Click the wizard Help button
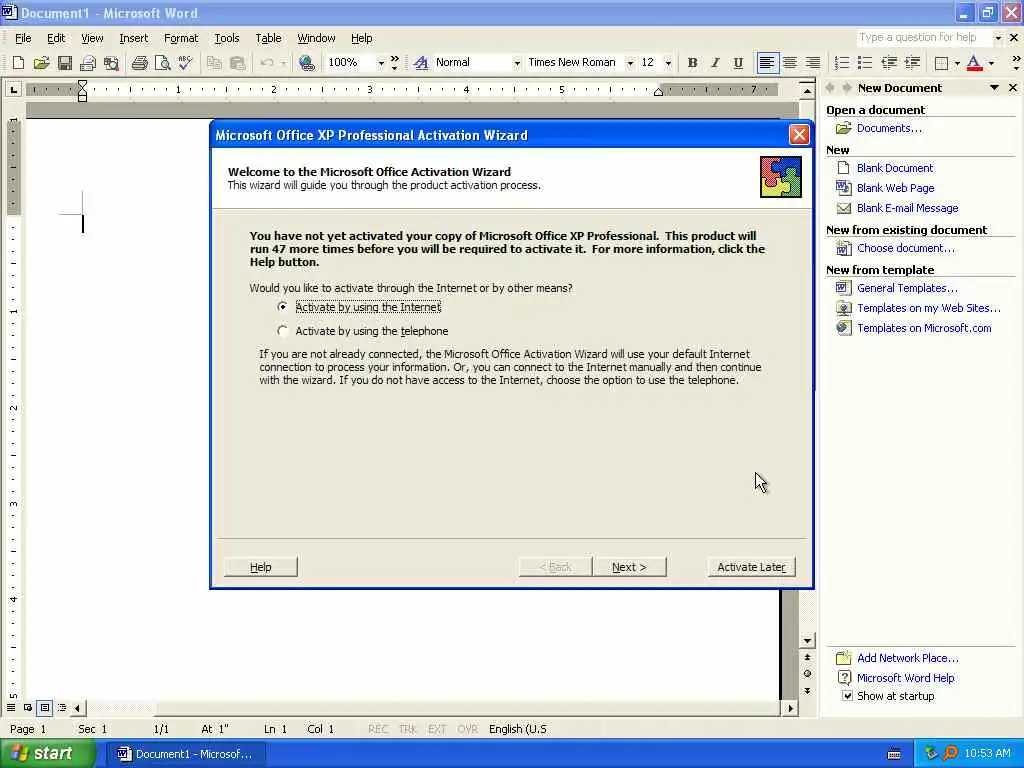This screenshot has width=1024, height=768. click(261, 567)
